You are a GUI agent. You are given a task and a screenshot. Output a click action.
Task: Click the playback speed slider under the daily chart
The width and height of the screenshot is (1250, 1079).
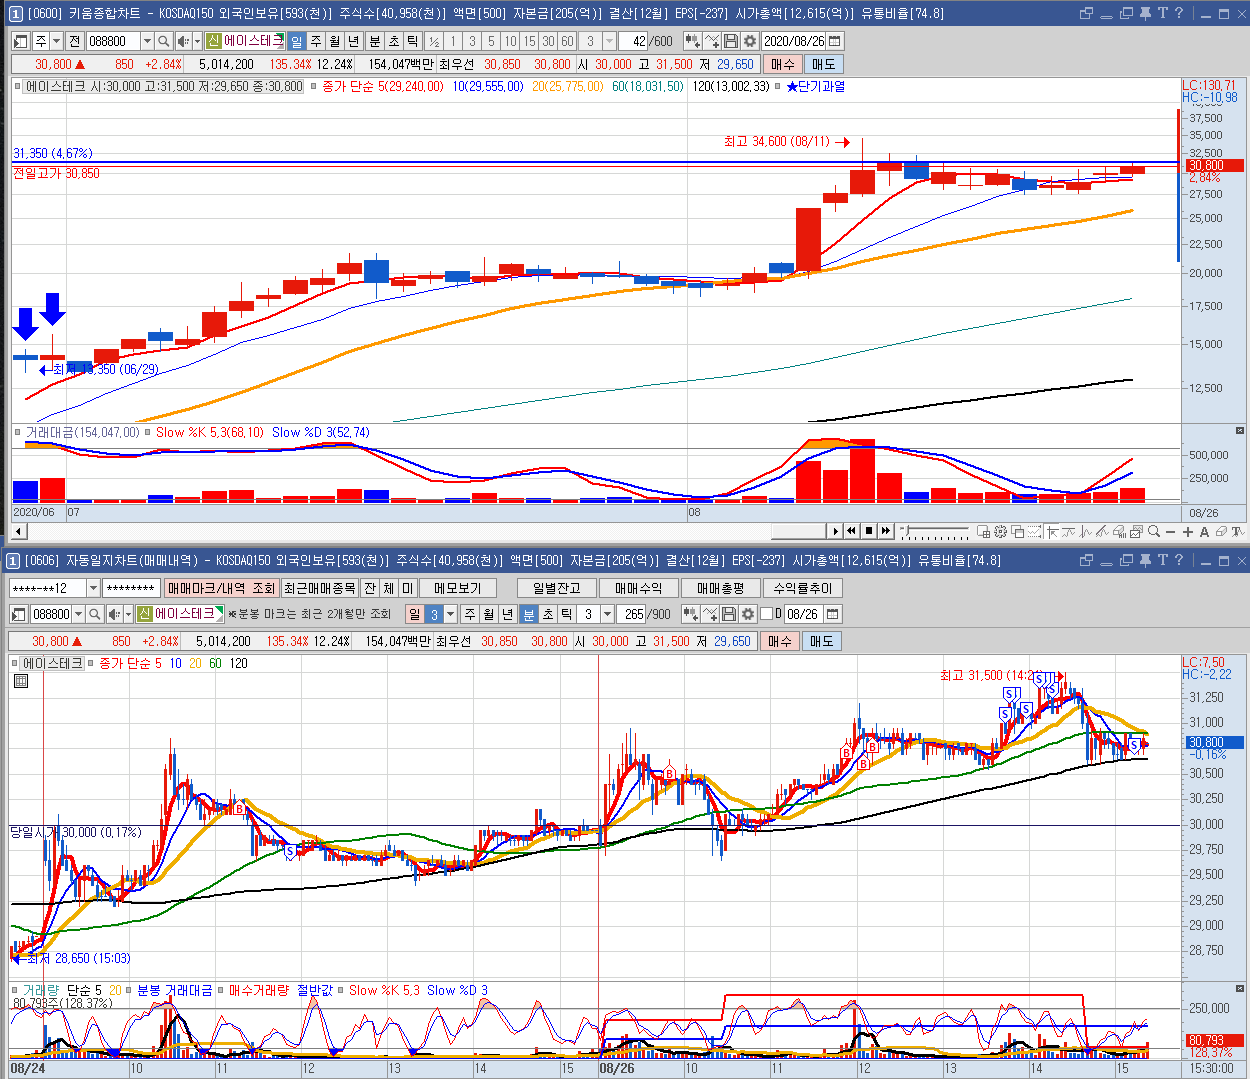point(935,531)
